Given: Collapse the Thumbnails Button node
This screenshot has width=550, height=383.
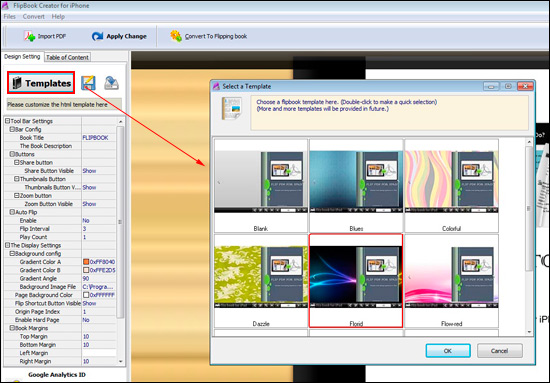Looking at the screenshot, I should (16, 179).
